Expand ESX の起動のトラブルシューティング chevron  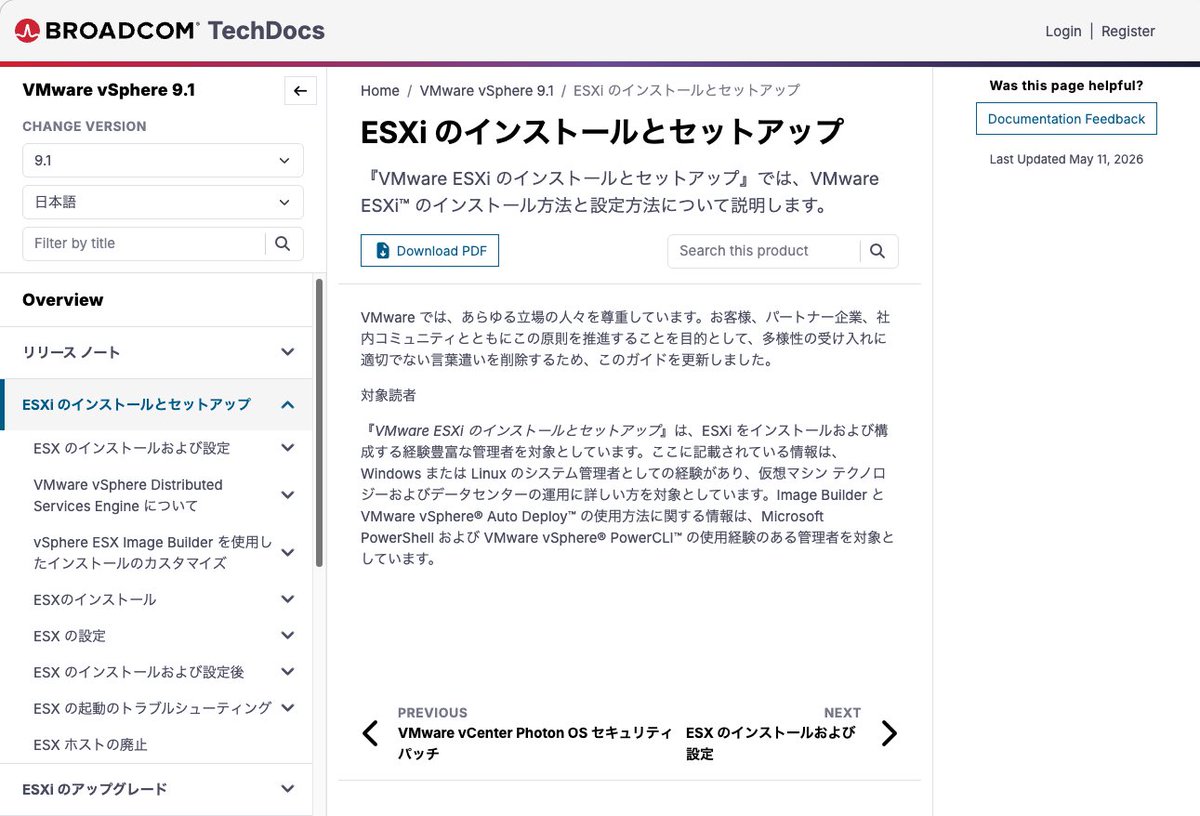coord(288,707)
